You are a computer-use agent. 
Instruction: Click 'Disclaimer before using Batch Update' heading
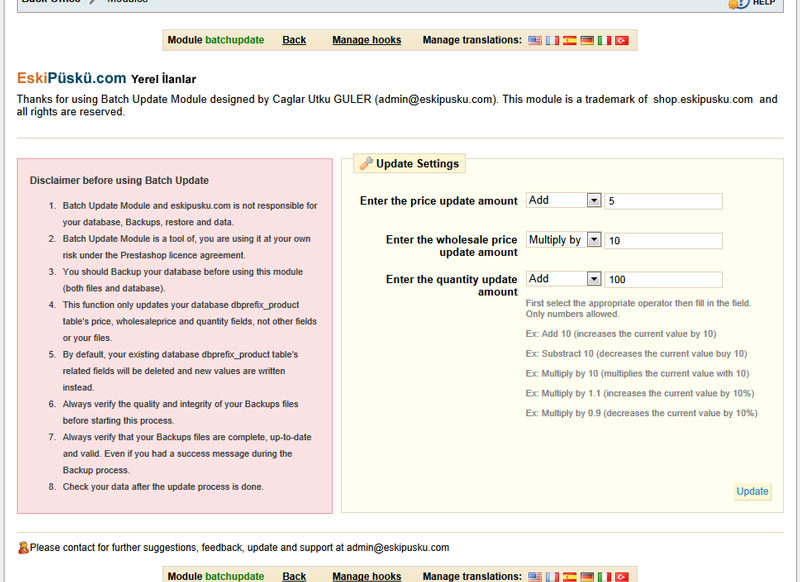point(119,180)
